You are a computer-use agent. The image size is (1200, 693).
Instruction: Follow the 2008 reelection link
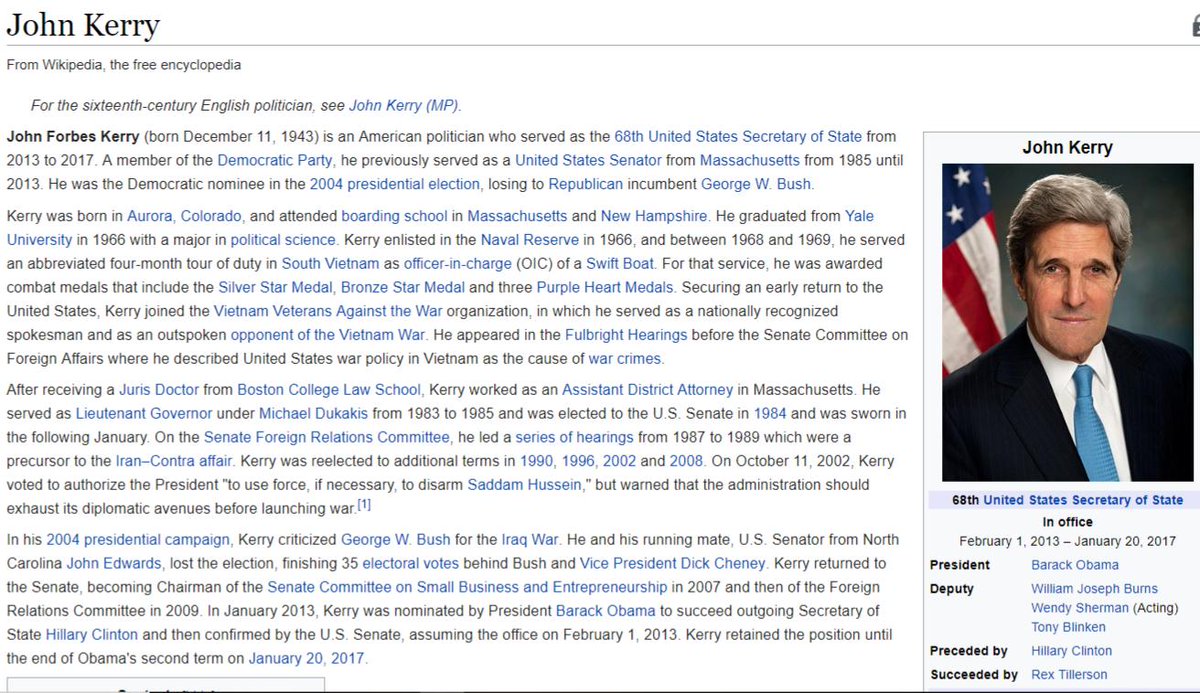[x=687, y=462]
